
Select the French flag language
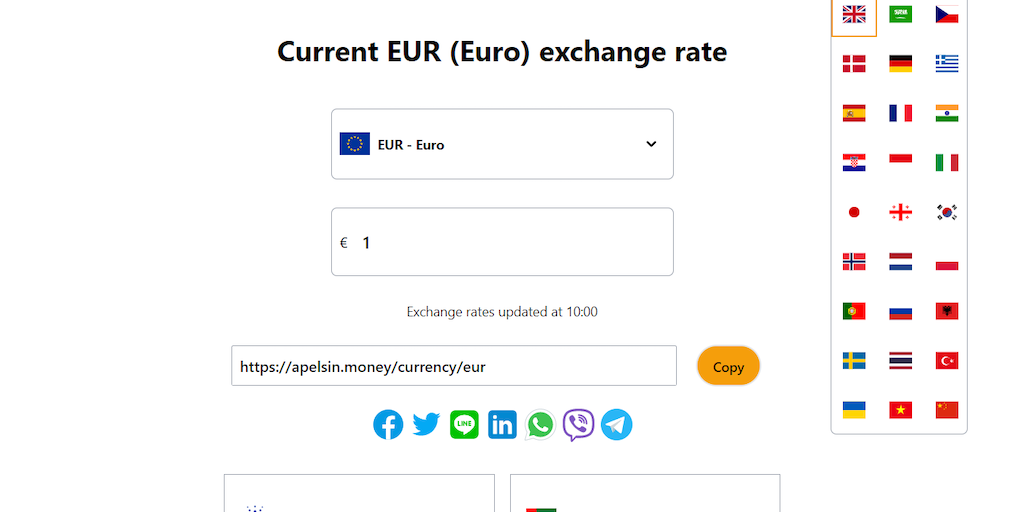pyautogui.click(x=901, y=113)
